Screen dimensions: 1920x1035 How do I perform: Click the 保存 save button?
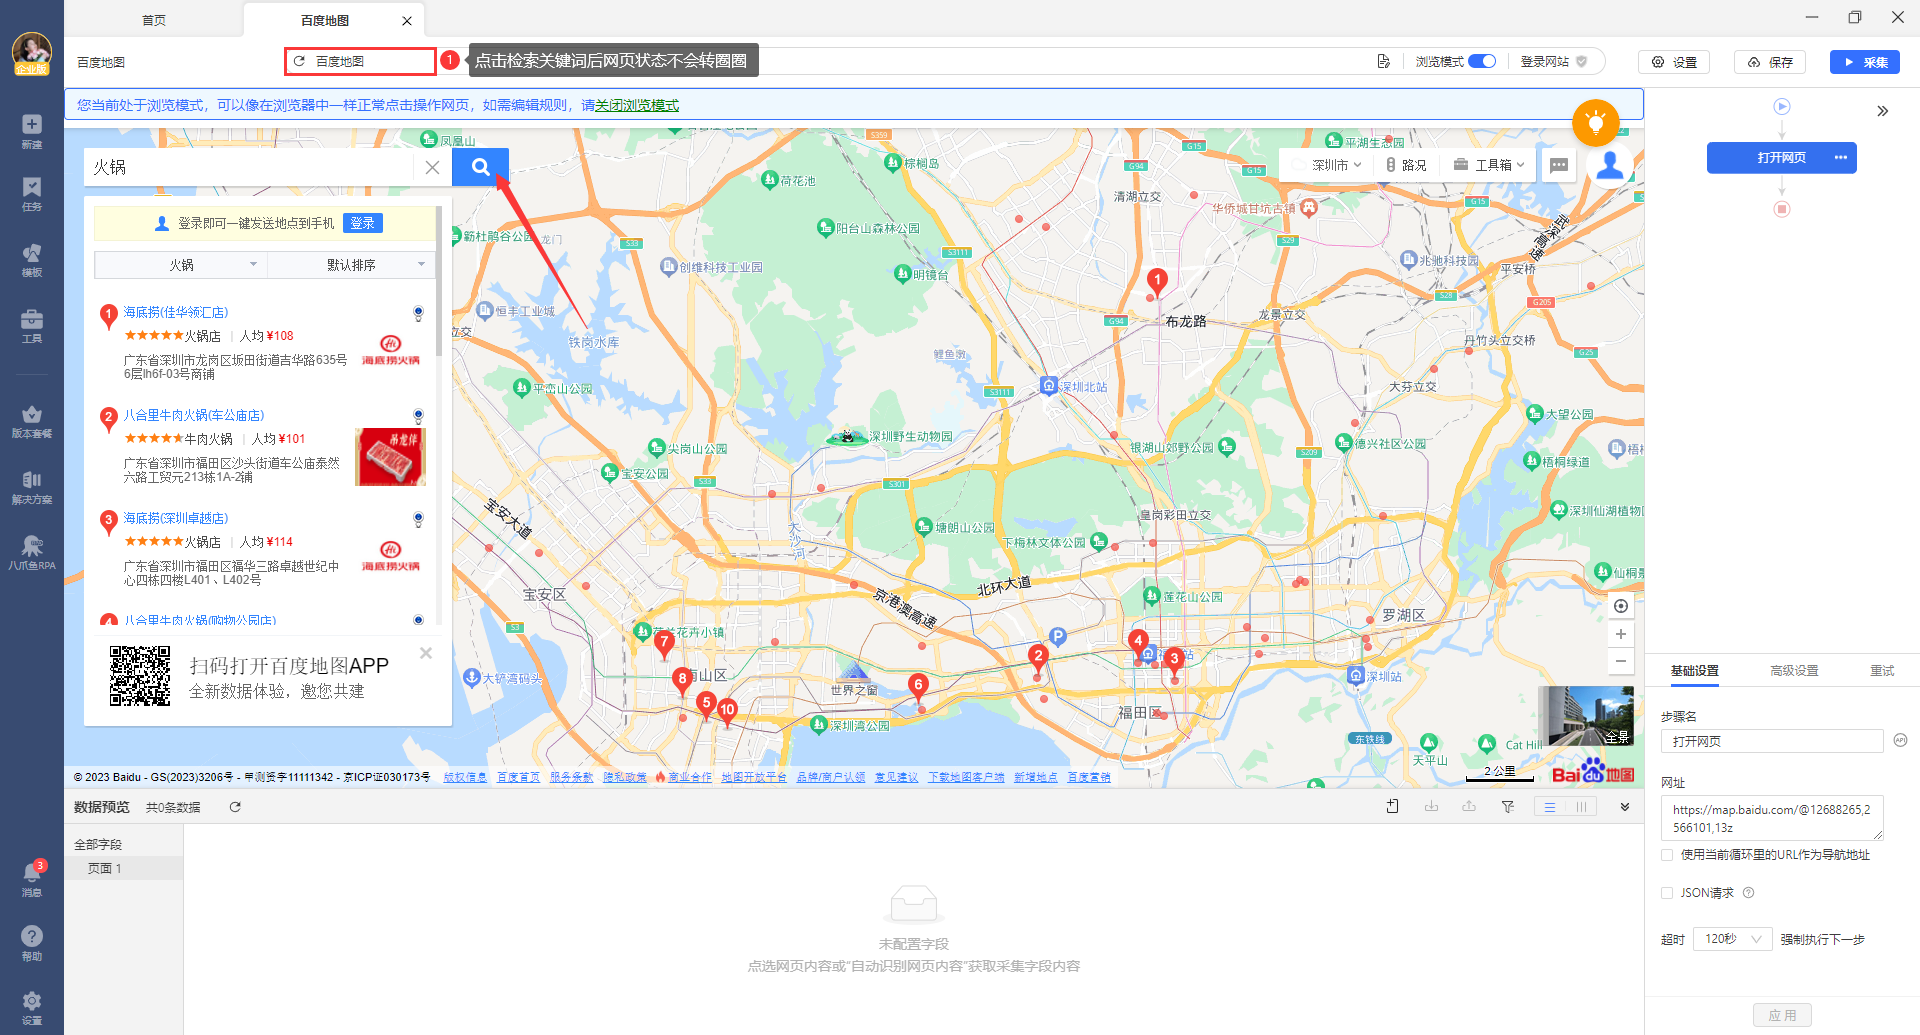point(1770,62)
